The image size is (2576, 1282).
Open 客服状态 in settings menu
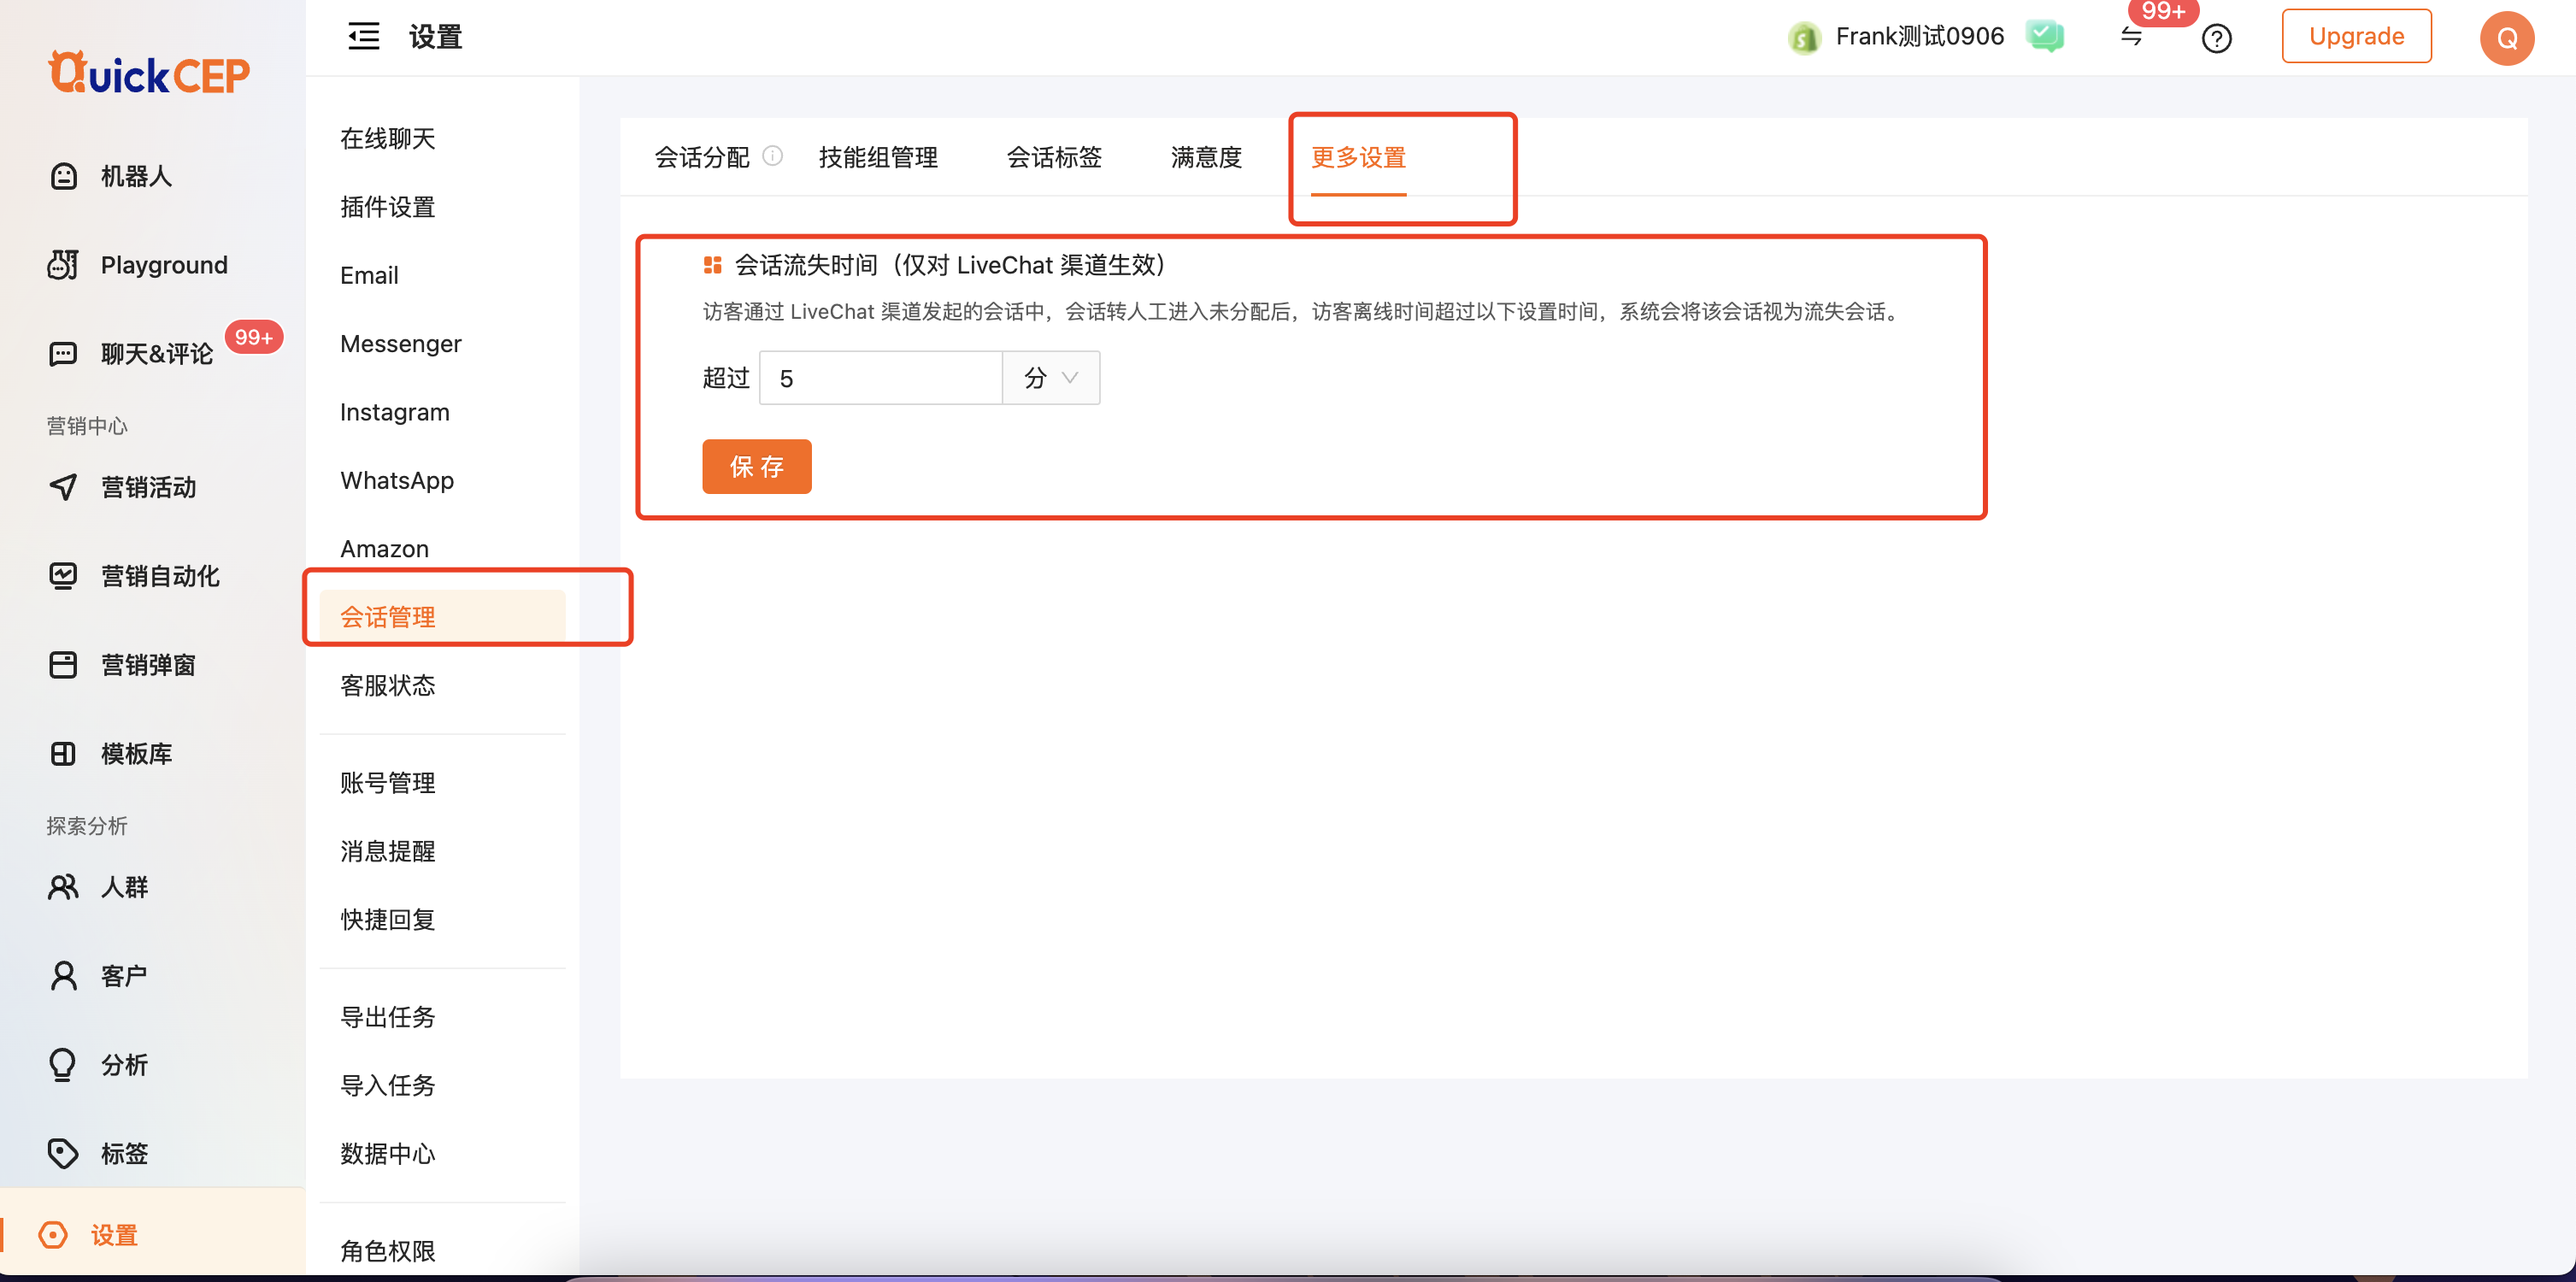pos(387,685)
